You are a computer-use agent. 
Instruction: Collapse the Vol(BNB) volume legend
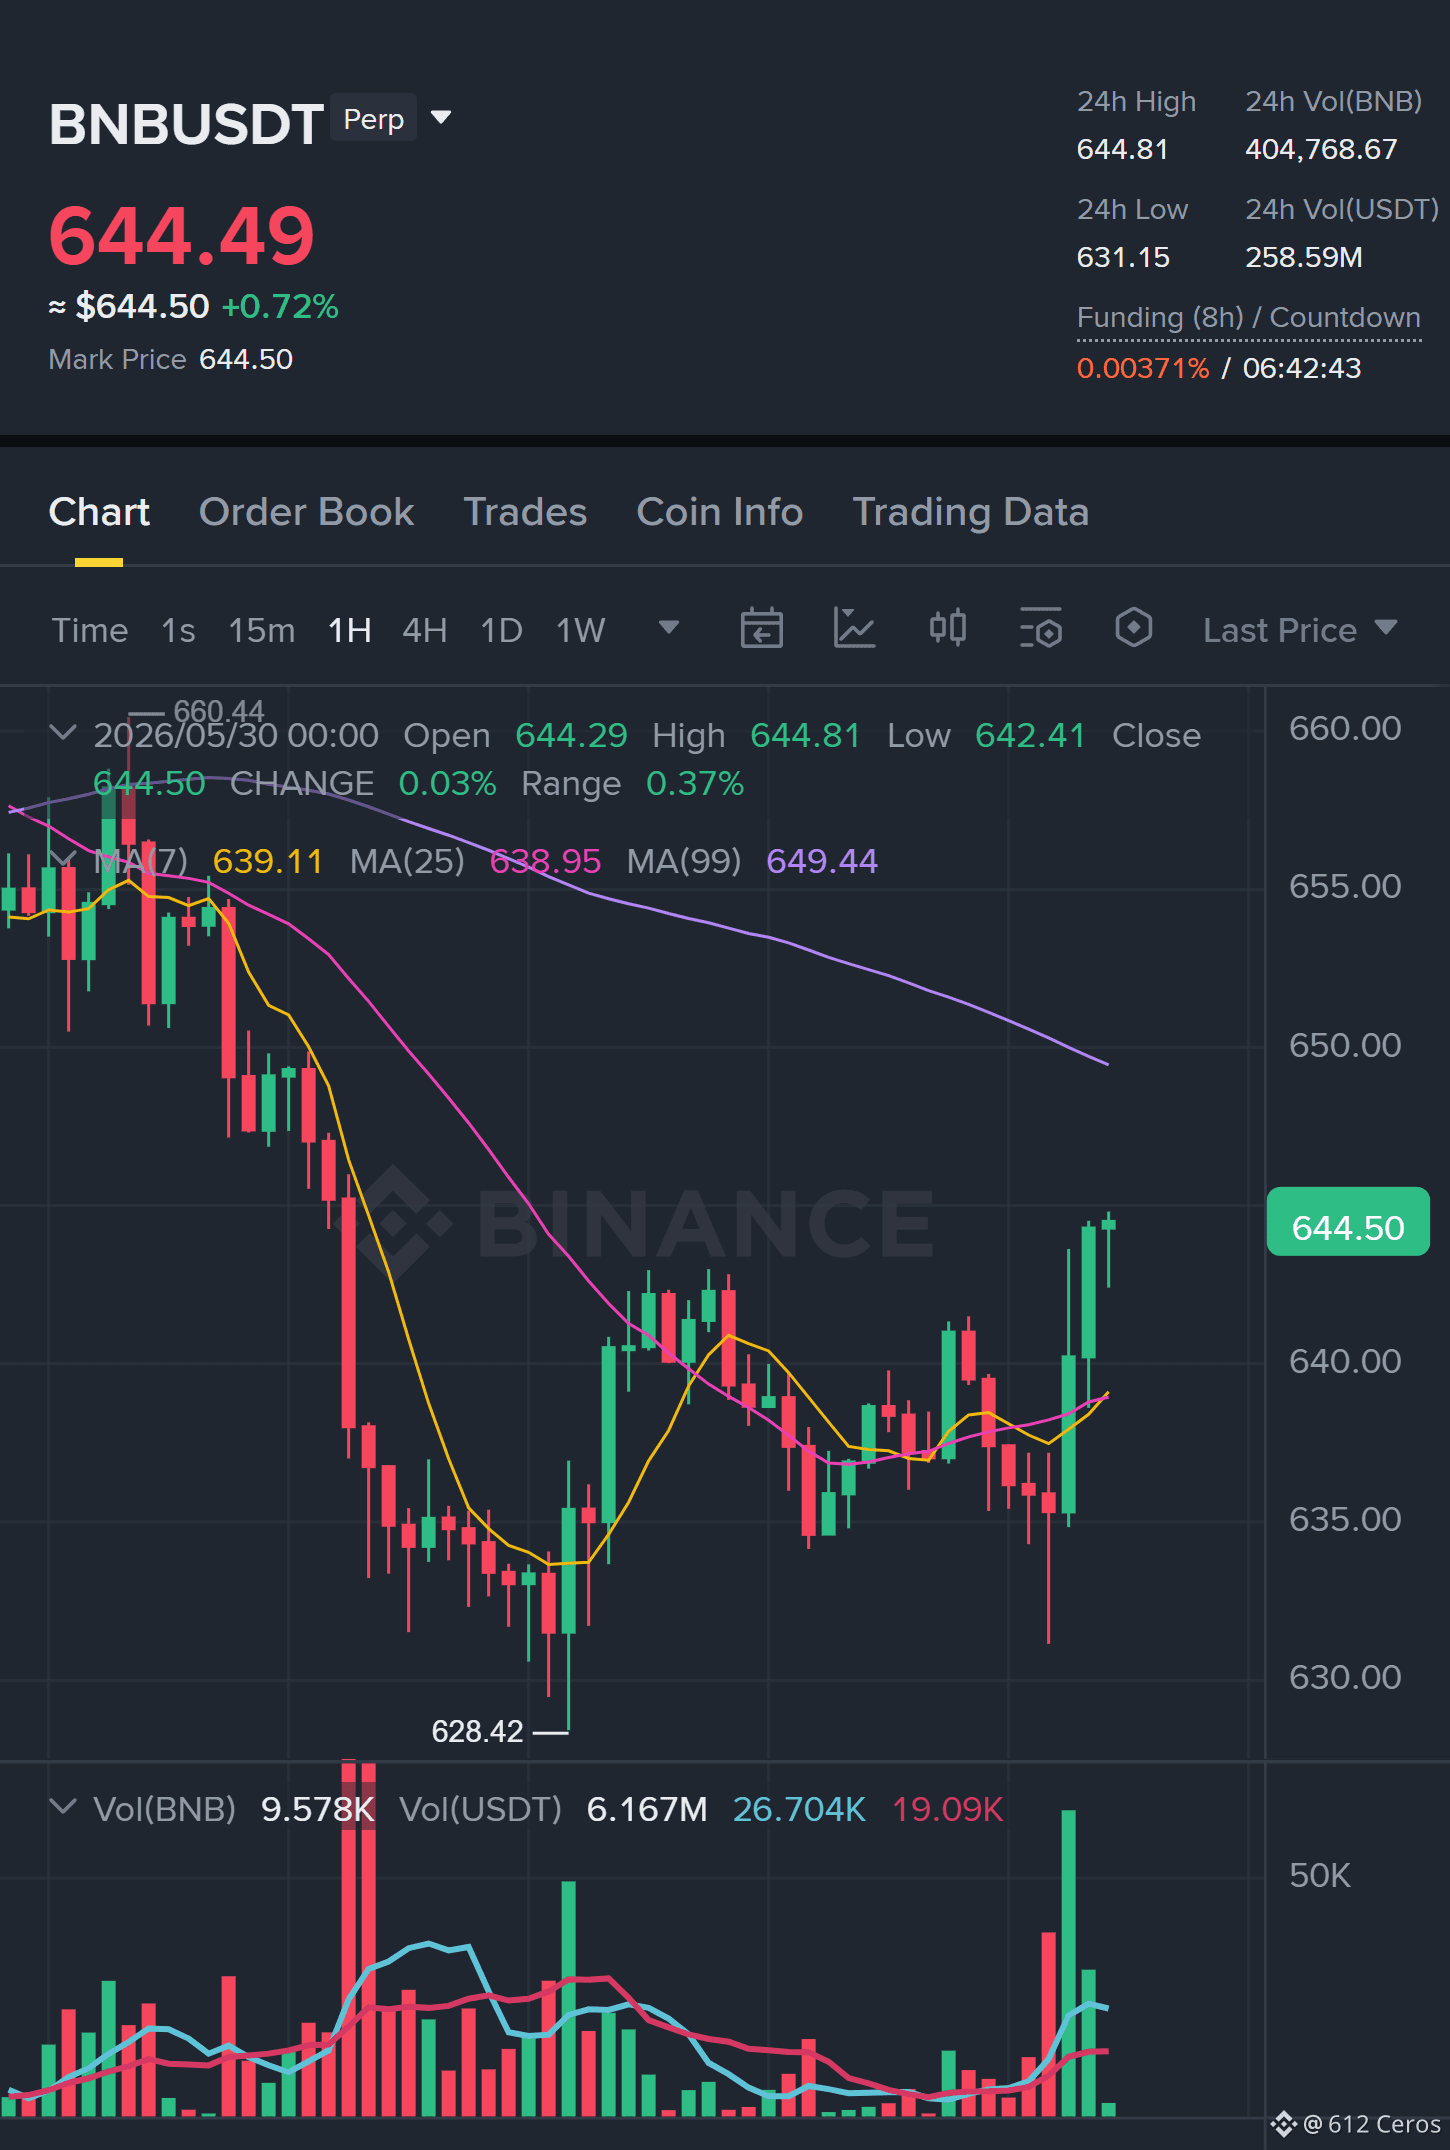click(62, 1807)
